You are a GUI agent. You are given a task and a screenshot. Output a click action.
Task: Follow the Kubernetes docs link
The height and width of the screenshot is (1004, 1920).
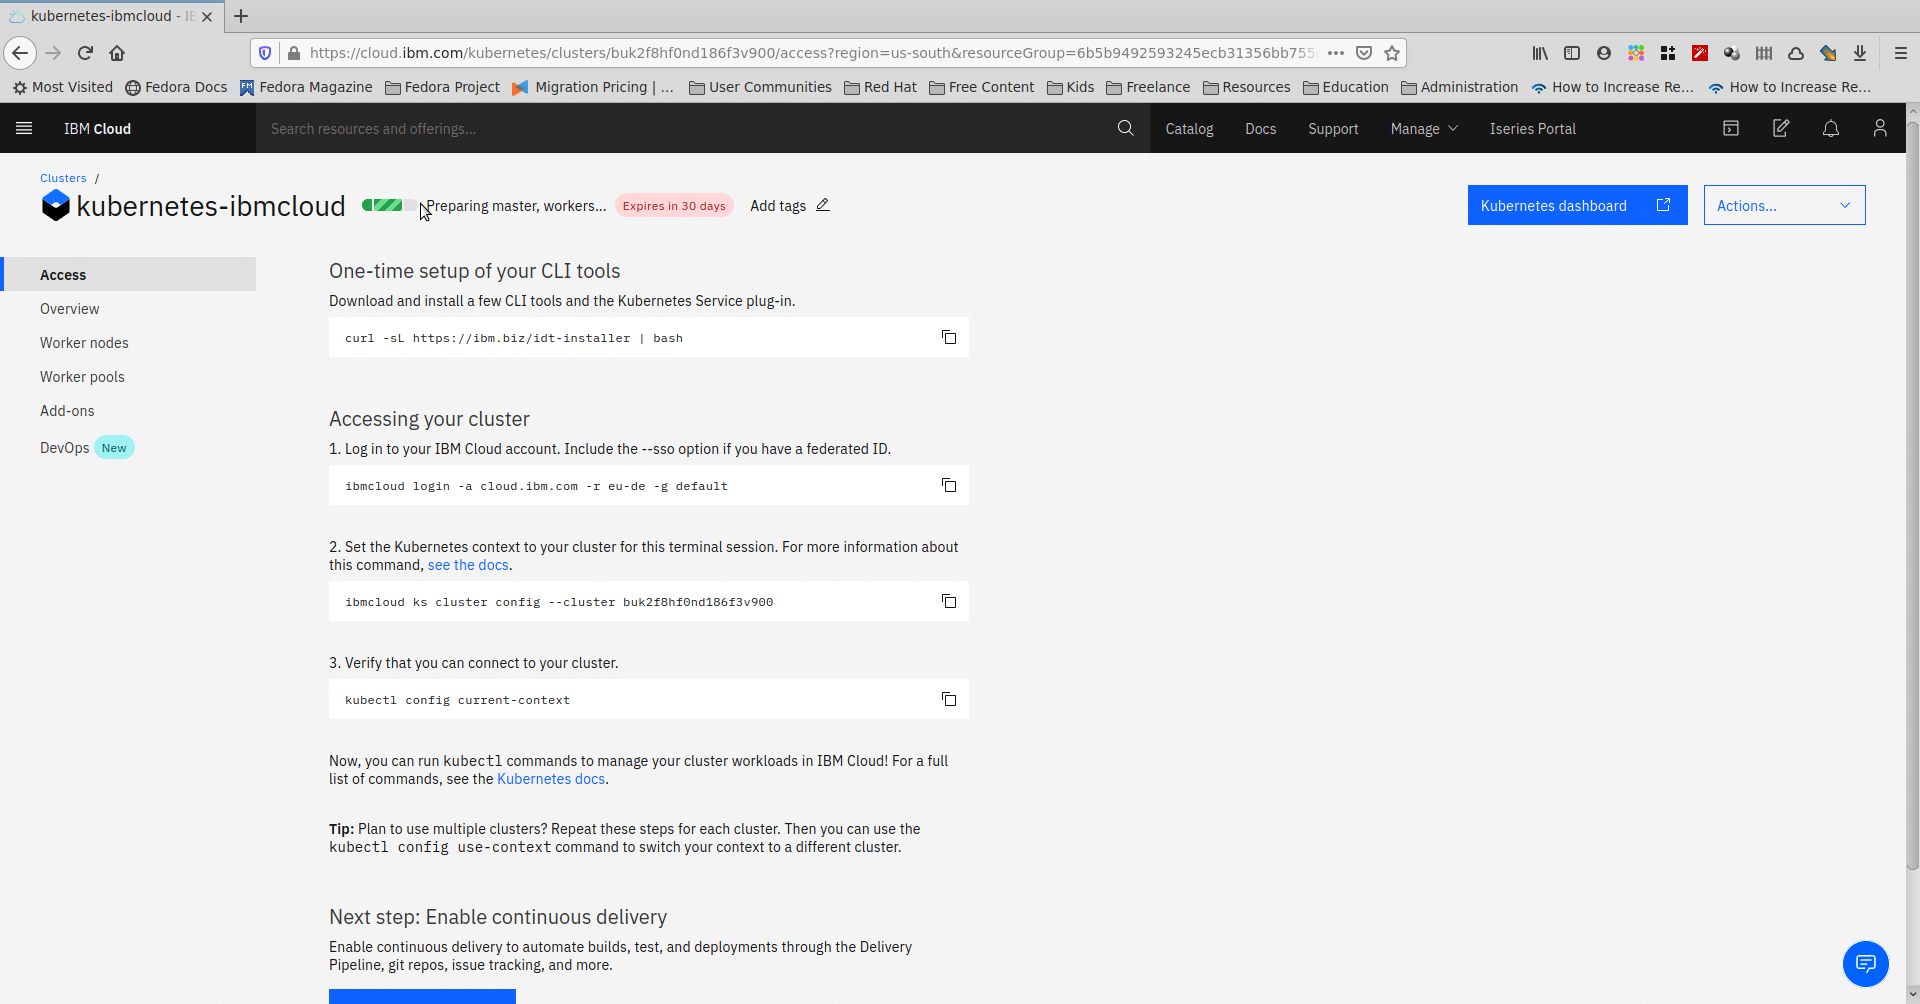click(x=551, y=779)
